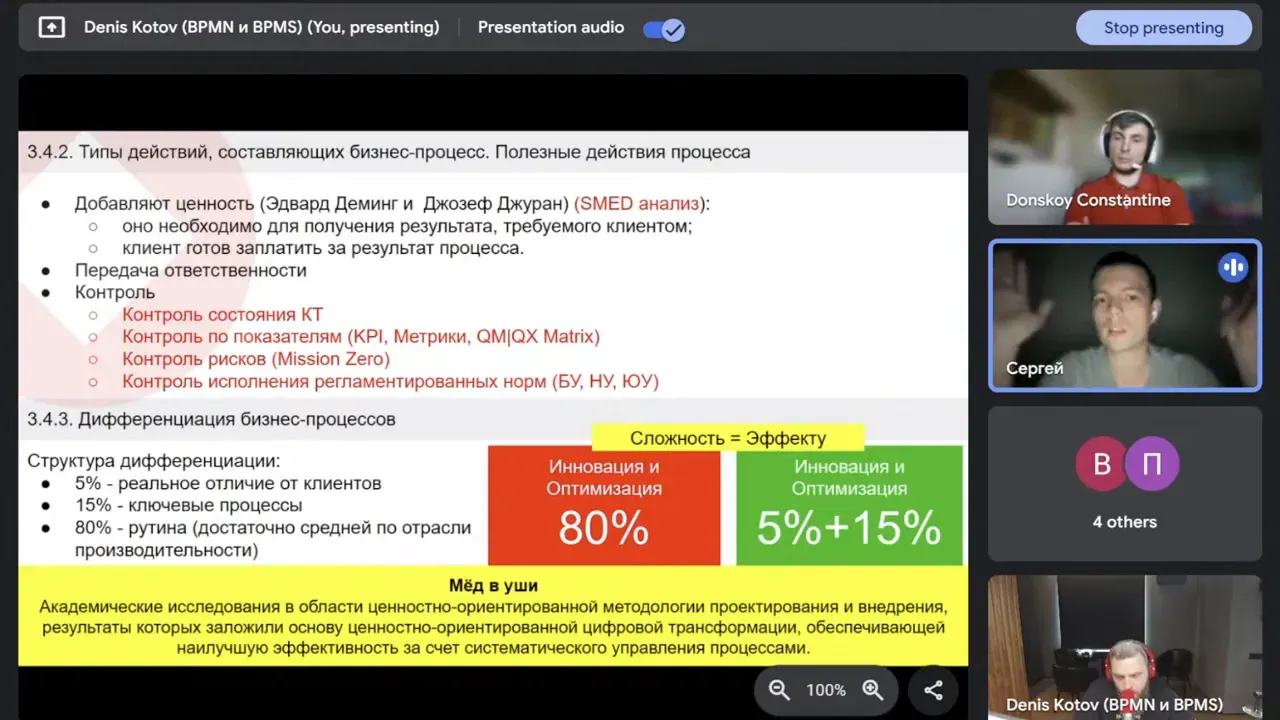Select the zoom out magnifier icon

point(779,690)
